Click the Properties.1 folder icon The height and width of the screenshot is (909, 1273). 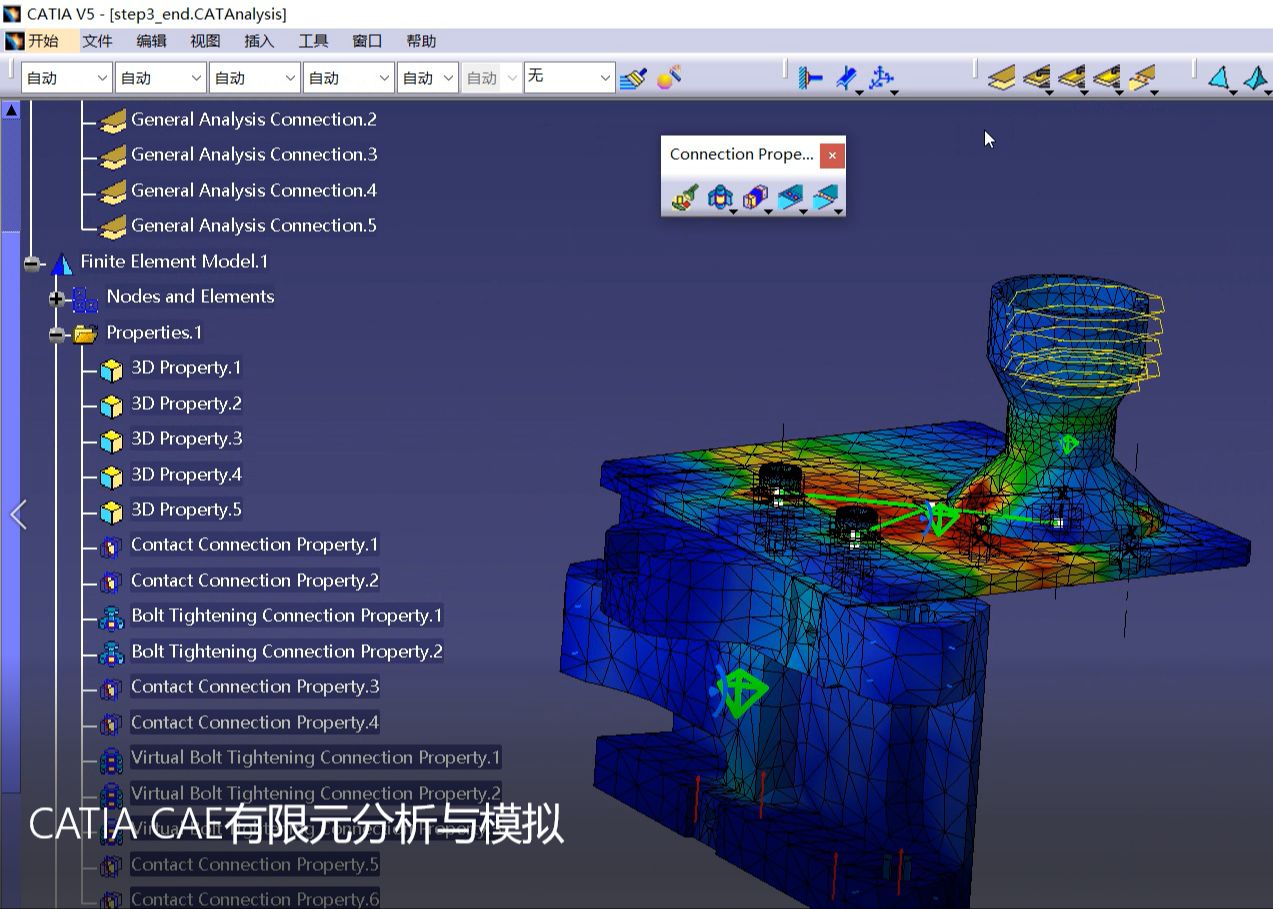click(x=85, y=334)
